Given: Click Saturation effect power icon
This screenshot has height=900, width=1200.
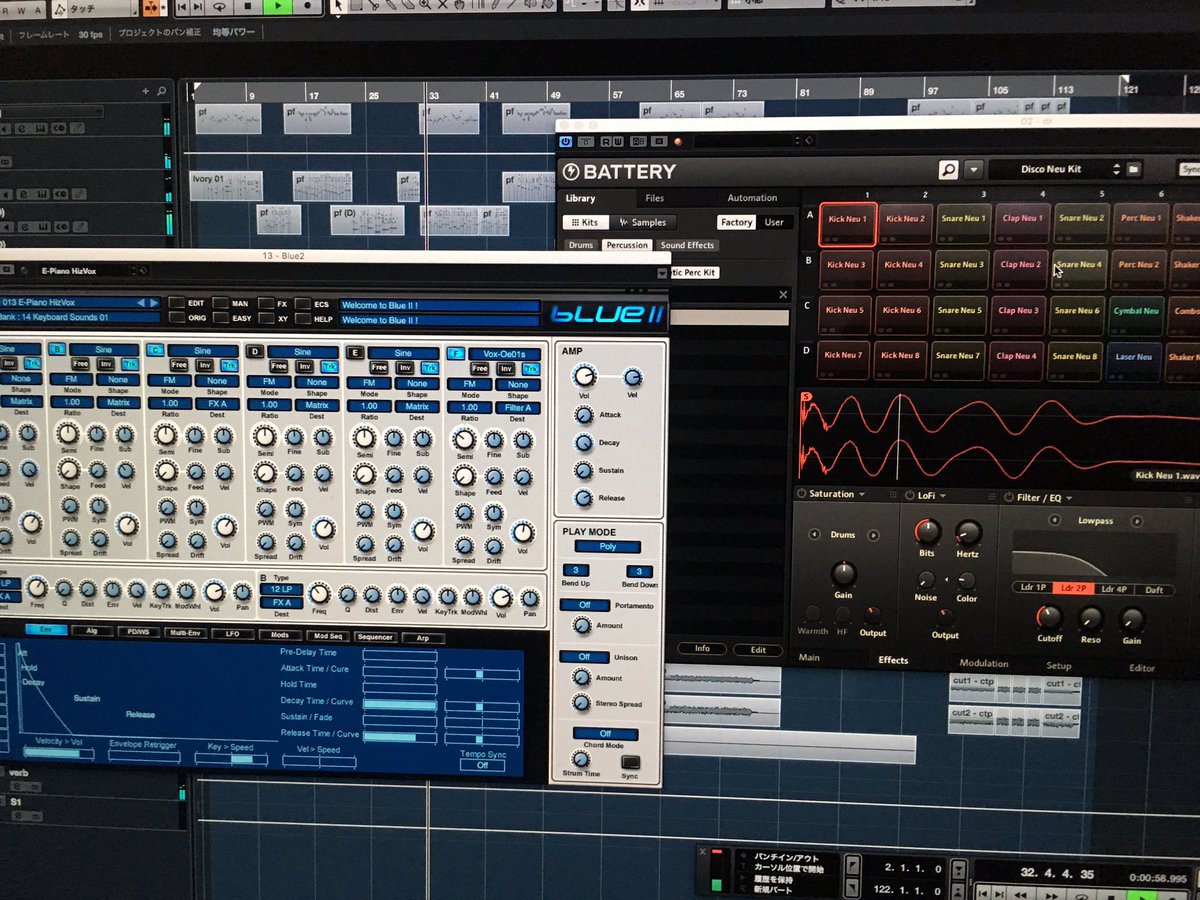Looking at the screenshot, I should [x=801, y=494].
